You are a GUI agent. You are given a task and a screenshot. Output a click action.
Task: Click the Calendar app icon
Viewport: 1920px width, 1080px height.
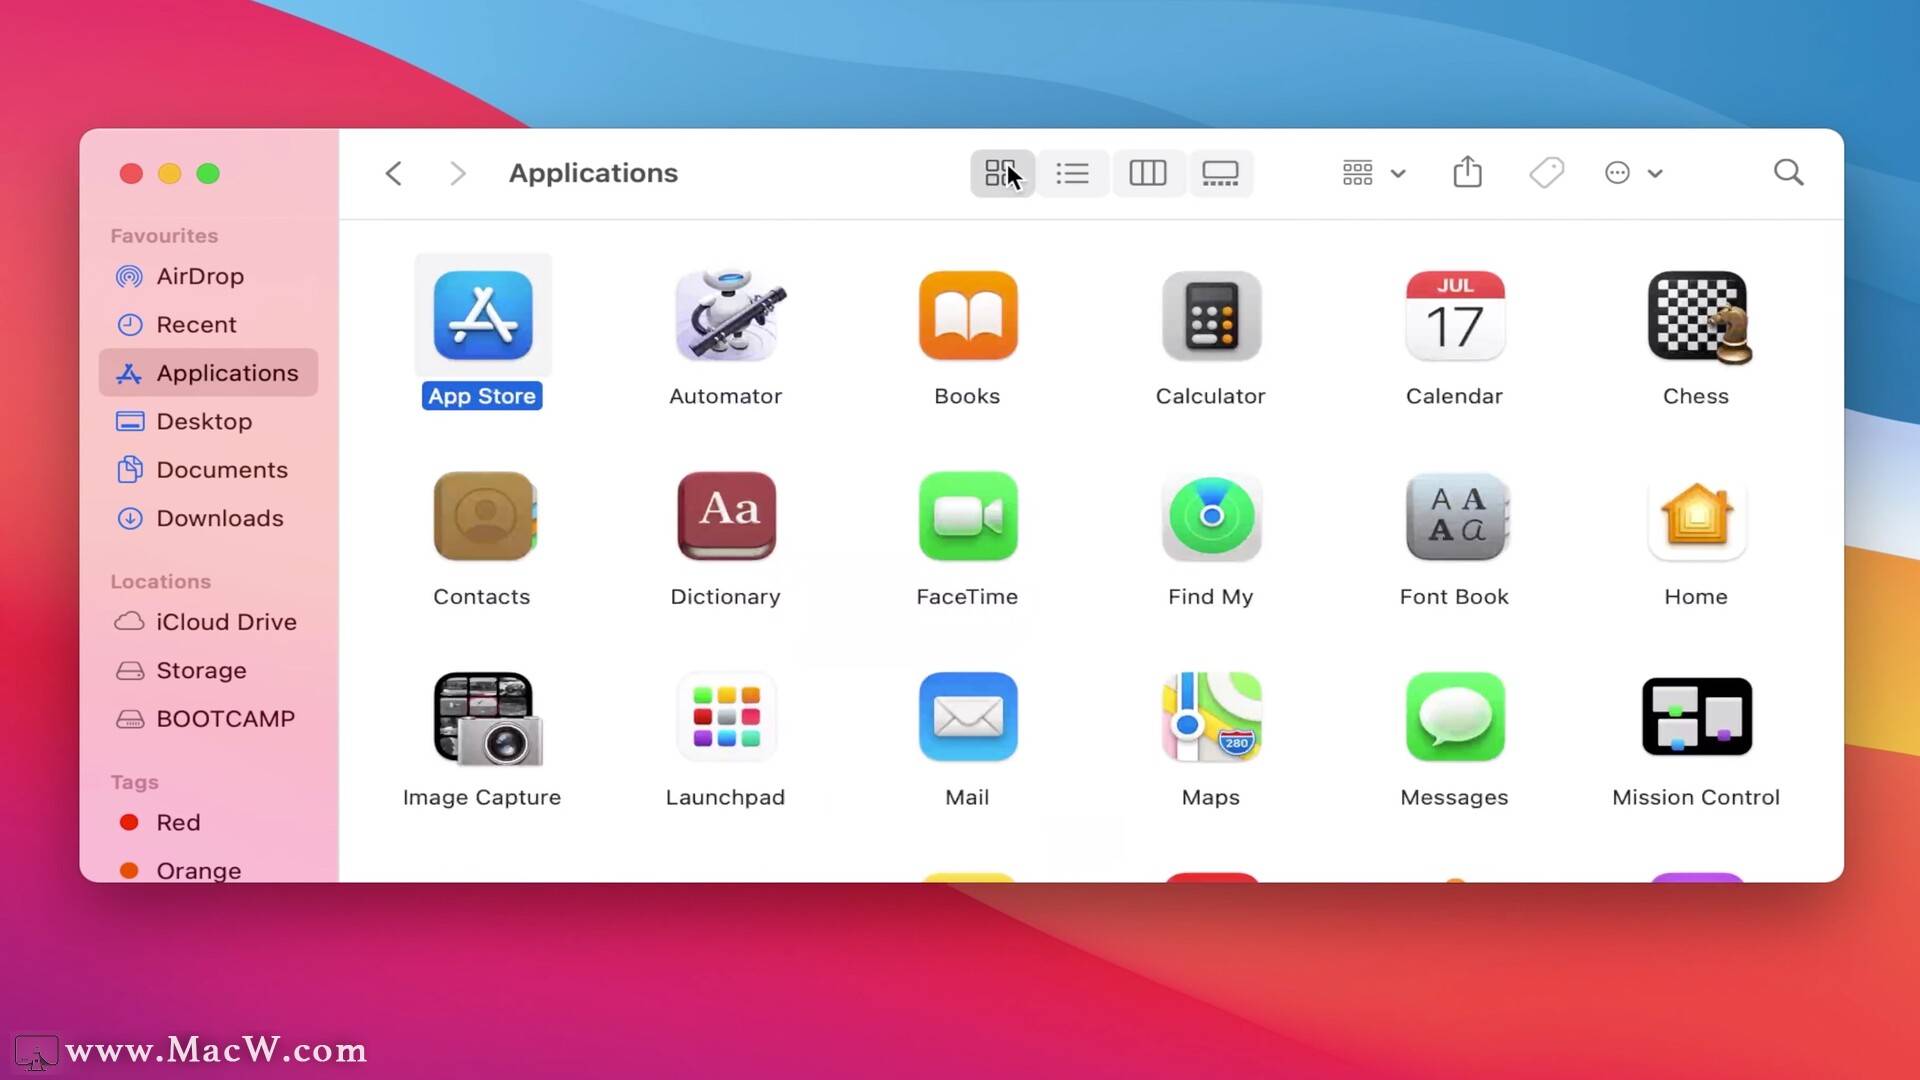(1455, 316)
